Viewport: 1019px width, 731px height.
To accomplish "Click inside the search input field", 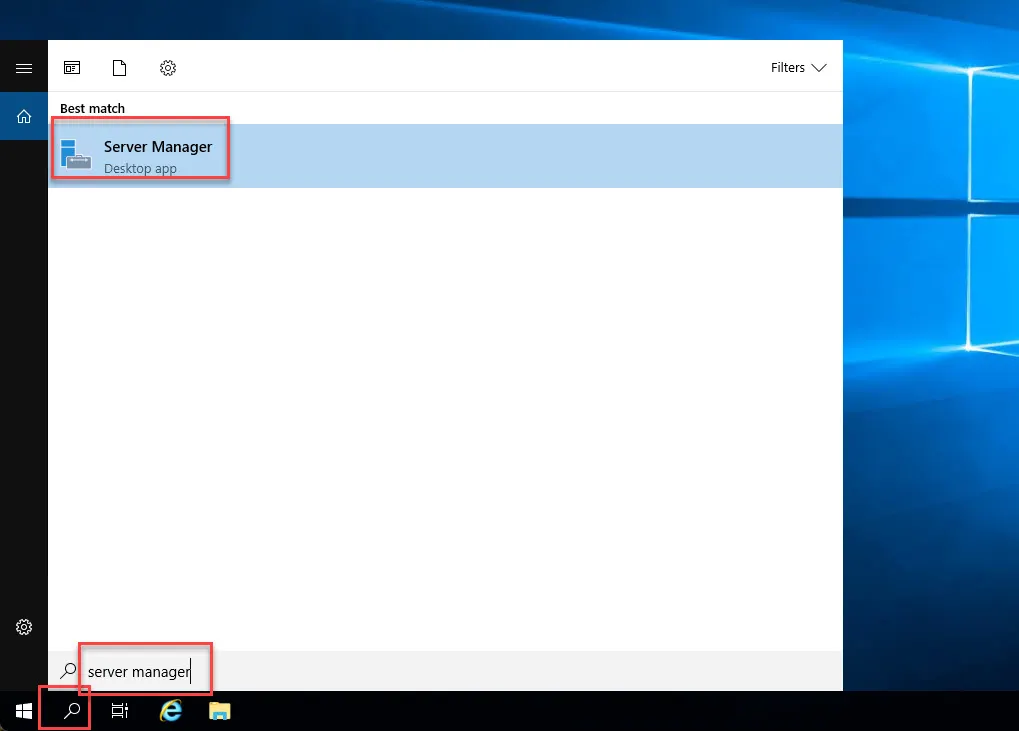I will (x=140, y=671).
